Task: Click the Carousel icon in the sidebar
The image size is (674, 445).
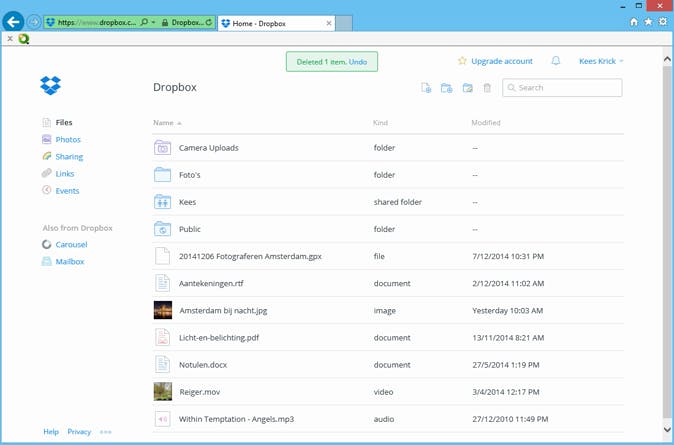Action: [46, 244]
